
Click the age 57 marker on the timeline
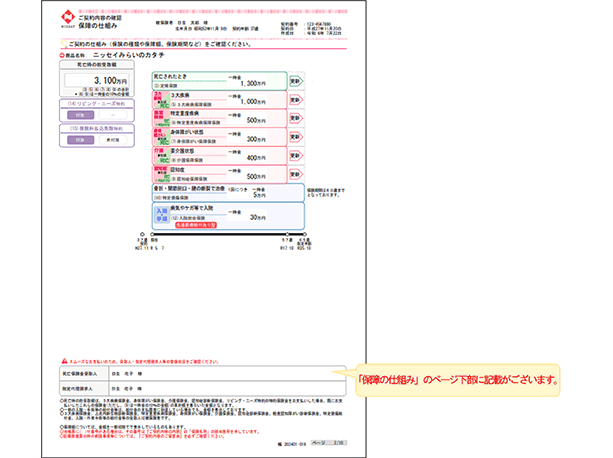click(x=287, y=234)
